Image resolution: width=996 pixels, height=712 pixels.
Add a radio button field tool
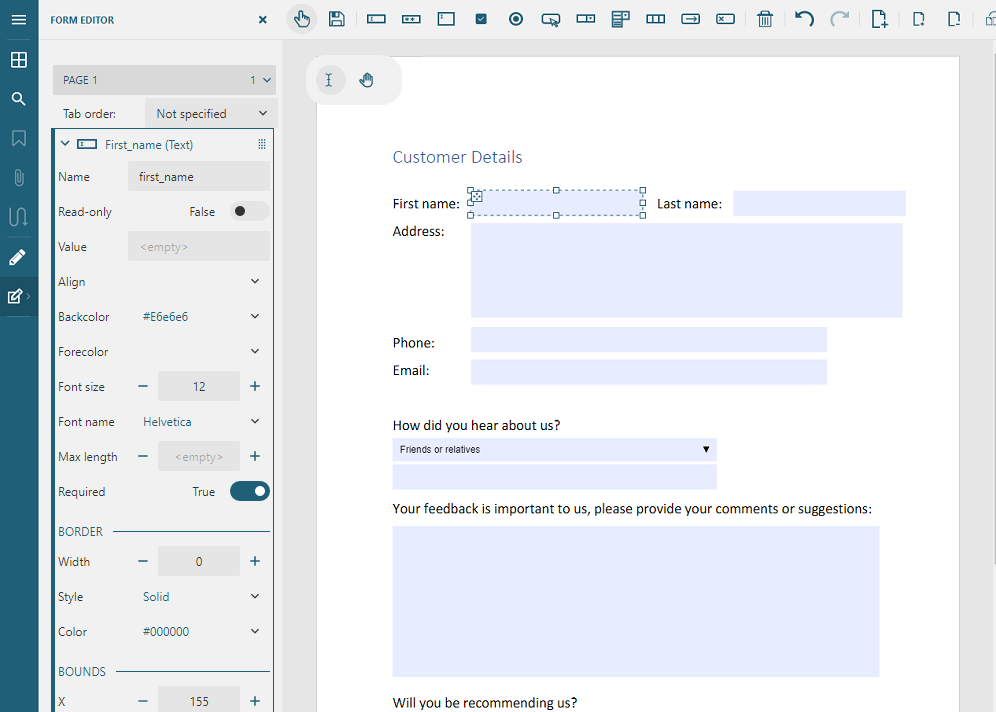coord(516,19)
